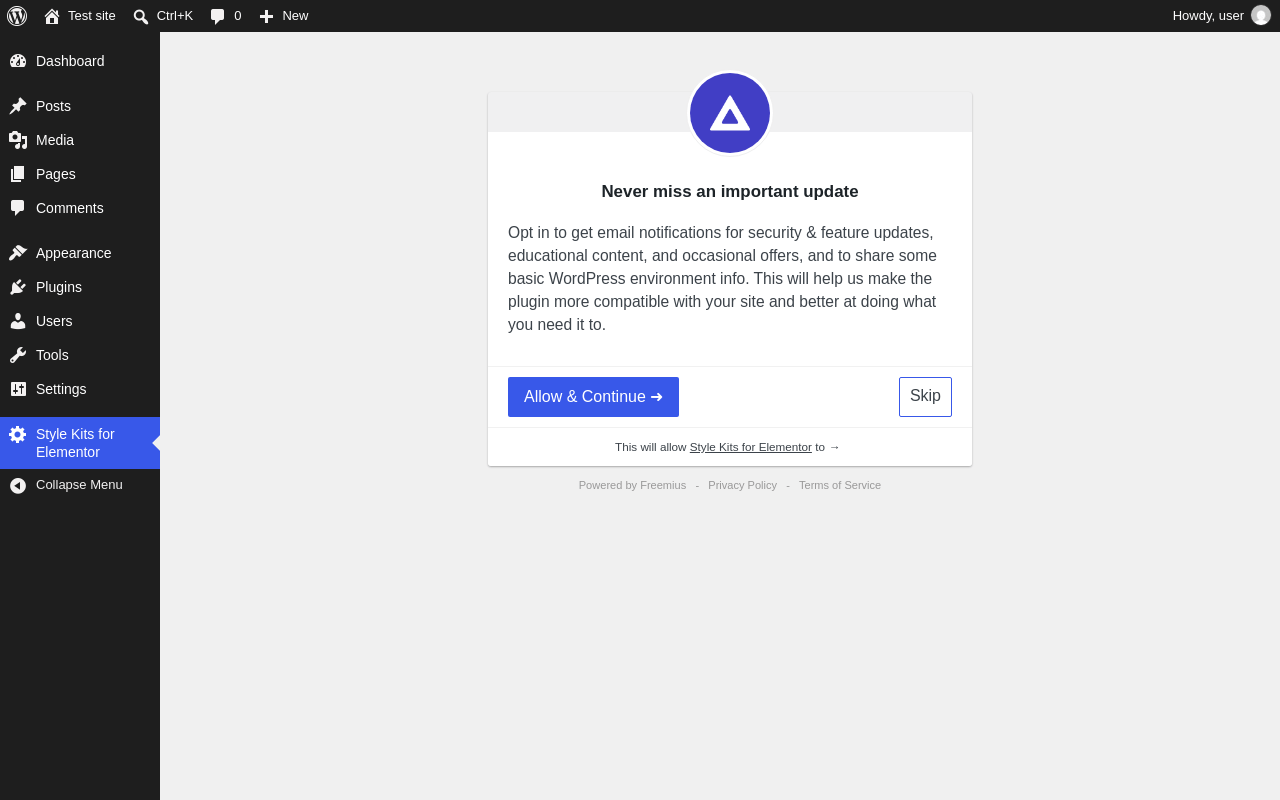Click the Posts pushpin icon

pos(18,106)
